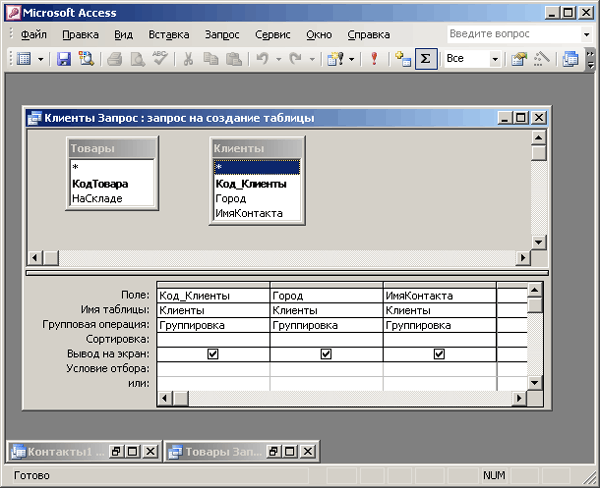Viewport: 600px width, 488px height.
Task: Open the Redo history dropdown arrow
Action: (x=312, y=59)
